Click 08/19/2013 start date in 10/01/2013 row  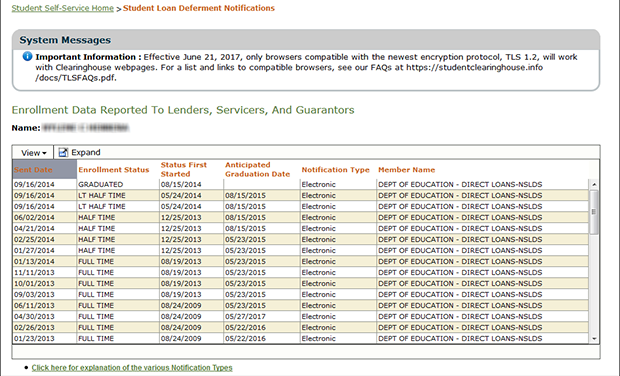(191, 283)
